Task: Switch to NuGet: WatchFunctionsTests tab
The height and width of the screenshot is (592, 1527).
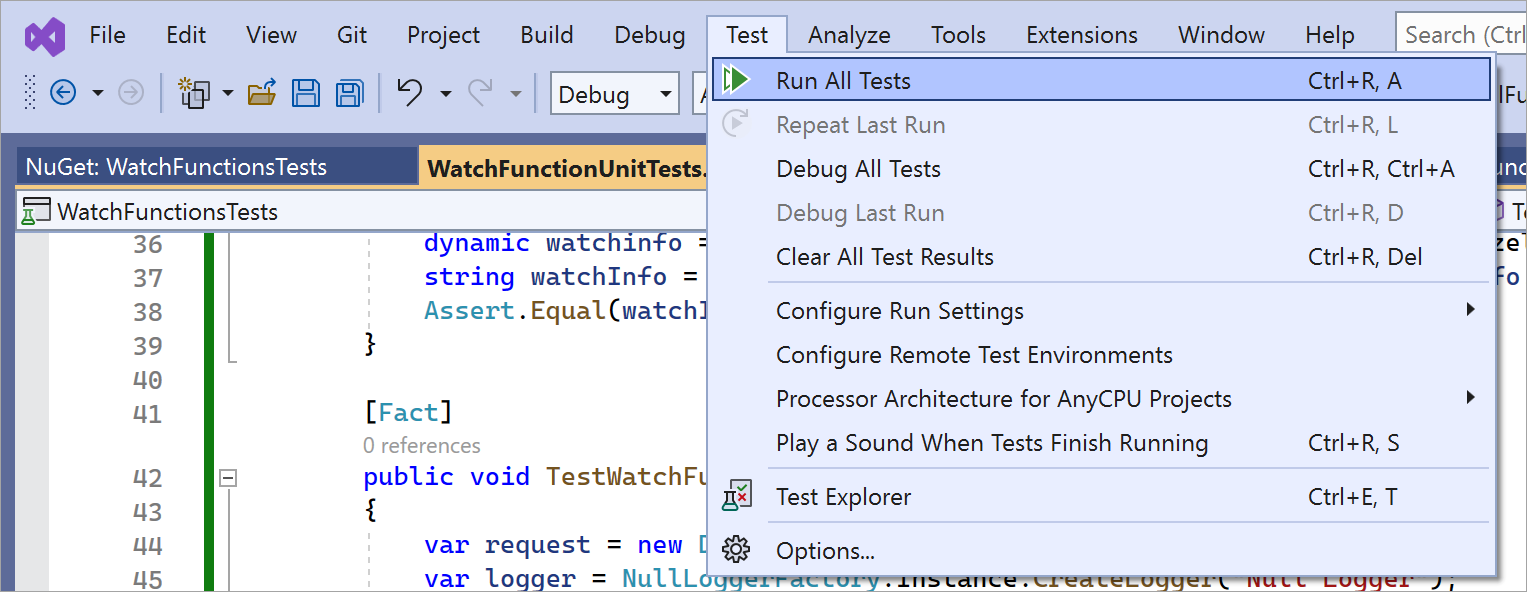Action: pos(218,167)
